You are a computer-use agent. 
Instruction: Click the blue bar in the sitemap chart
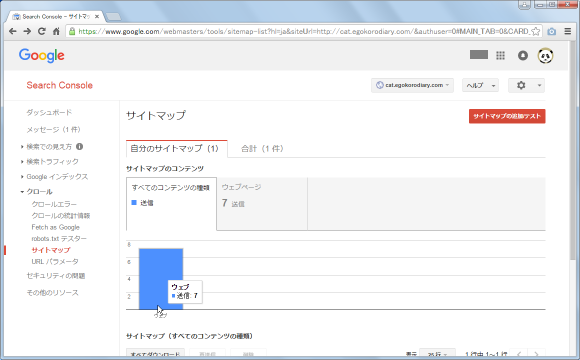click(161, 279)
